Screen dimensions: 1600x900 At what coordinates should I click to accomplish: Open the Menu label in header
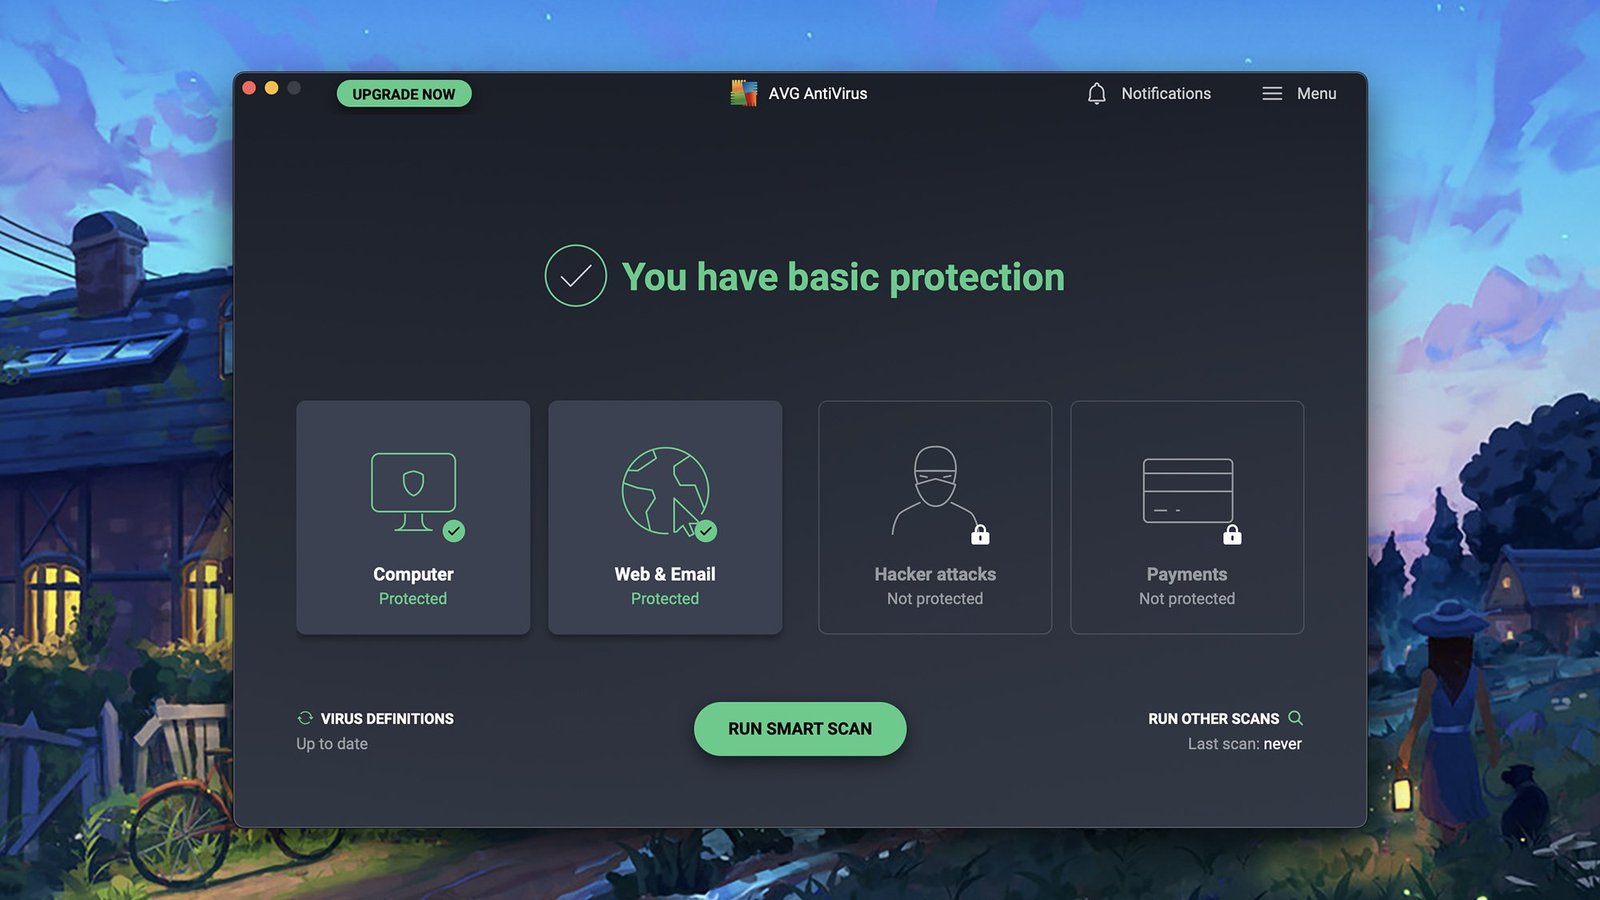pyautogui.click(x=1316, y=94)
